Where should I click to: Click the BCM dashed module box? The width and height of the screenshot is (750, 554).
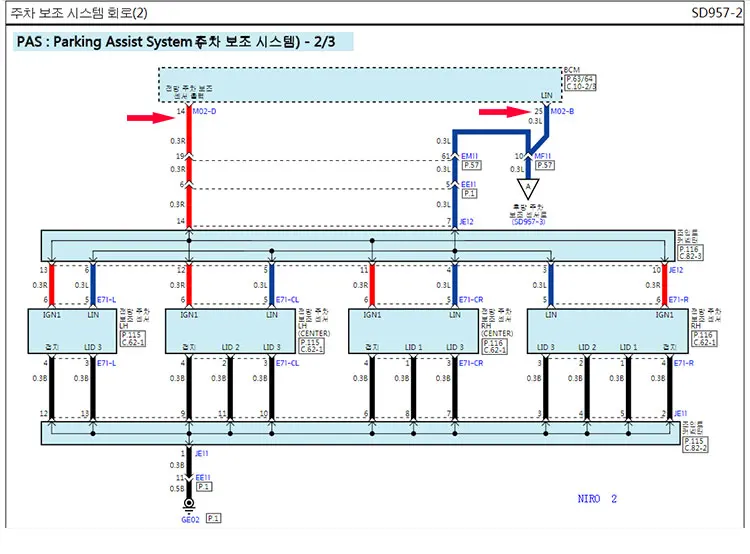point(361,85)
